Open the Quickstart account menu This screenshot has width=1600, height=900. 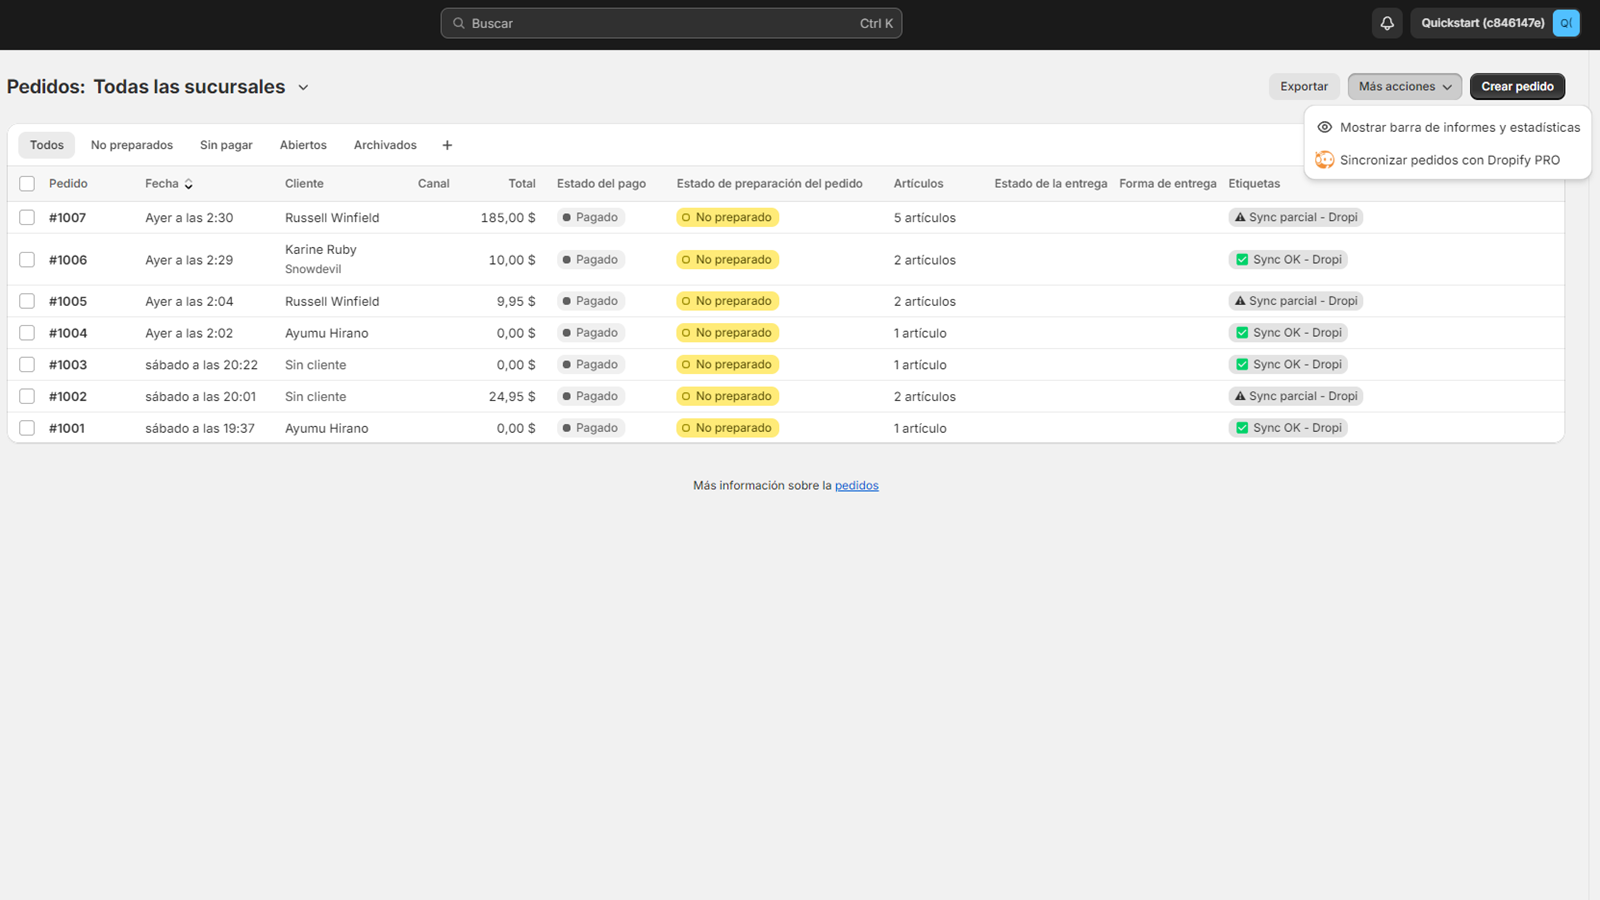point(1482,23)
